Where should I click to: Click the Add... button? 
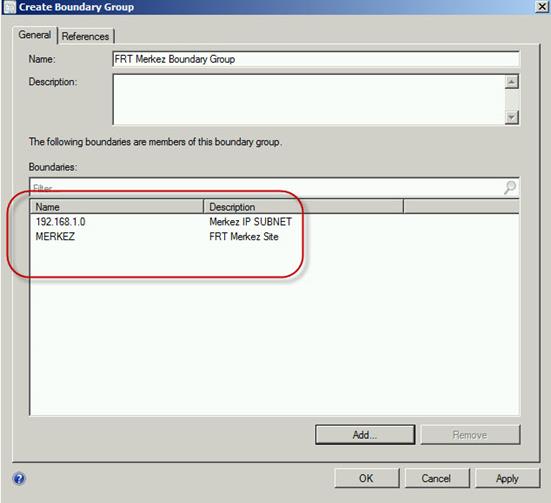365,435
